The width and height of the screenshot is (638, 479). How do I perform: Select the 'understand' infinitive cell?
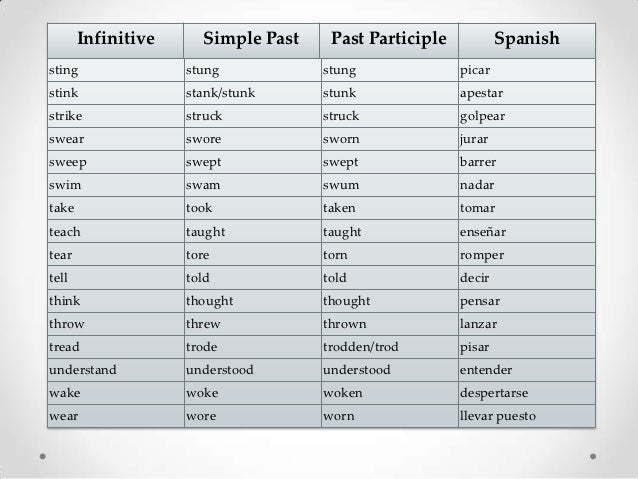pyautogui.click(x=116, y=370)
